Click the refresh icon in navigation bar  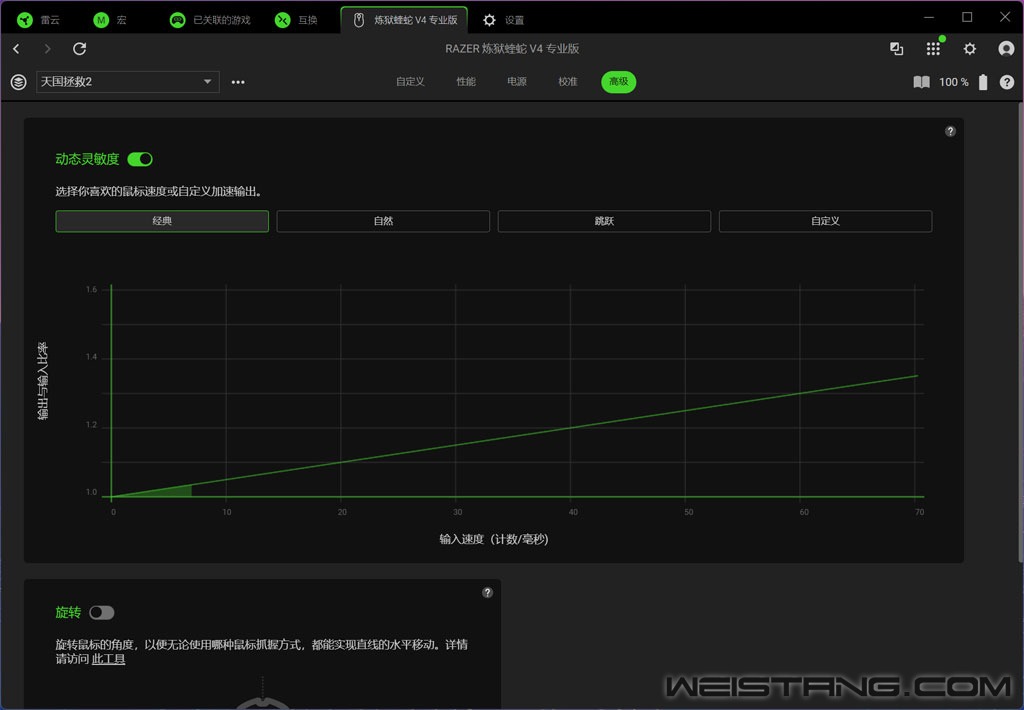[80, 49]
